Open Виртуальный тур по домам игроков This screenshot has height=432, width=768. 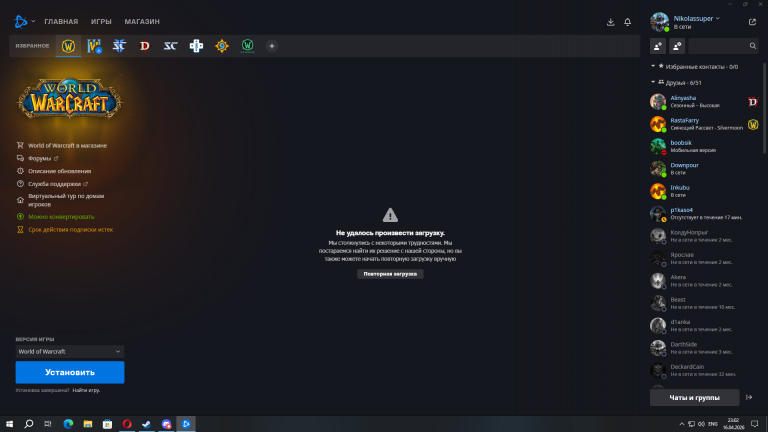pos(66,200)
